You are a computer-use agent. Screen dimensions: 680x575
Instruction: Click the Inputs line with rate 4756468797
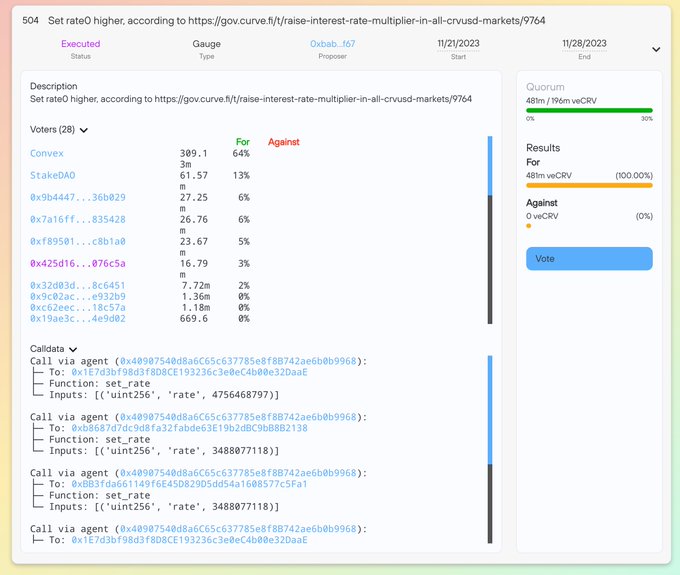pos(164,395)
